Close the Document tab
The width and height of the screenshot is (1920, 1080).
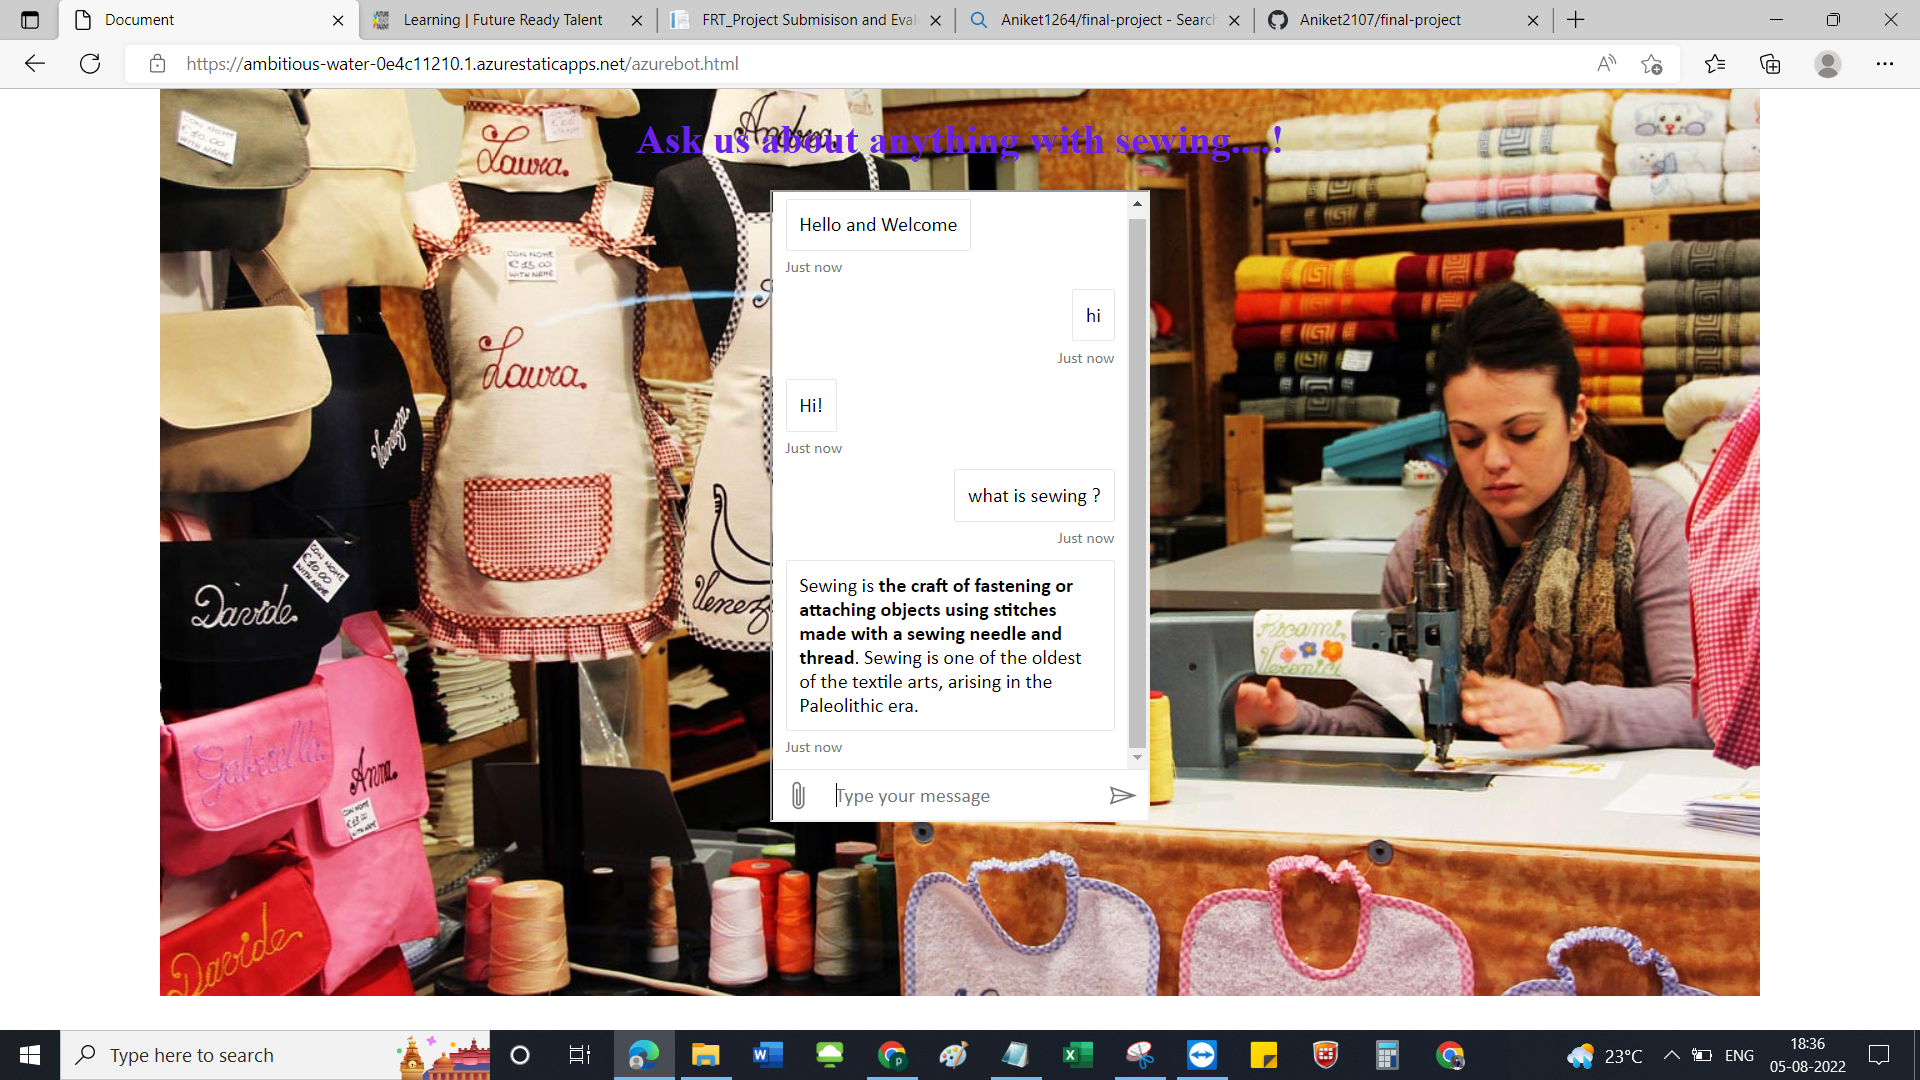[x=338, y=20]
